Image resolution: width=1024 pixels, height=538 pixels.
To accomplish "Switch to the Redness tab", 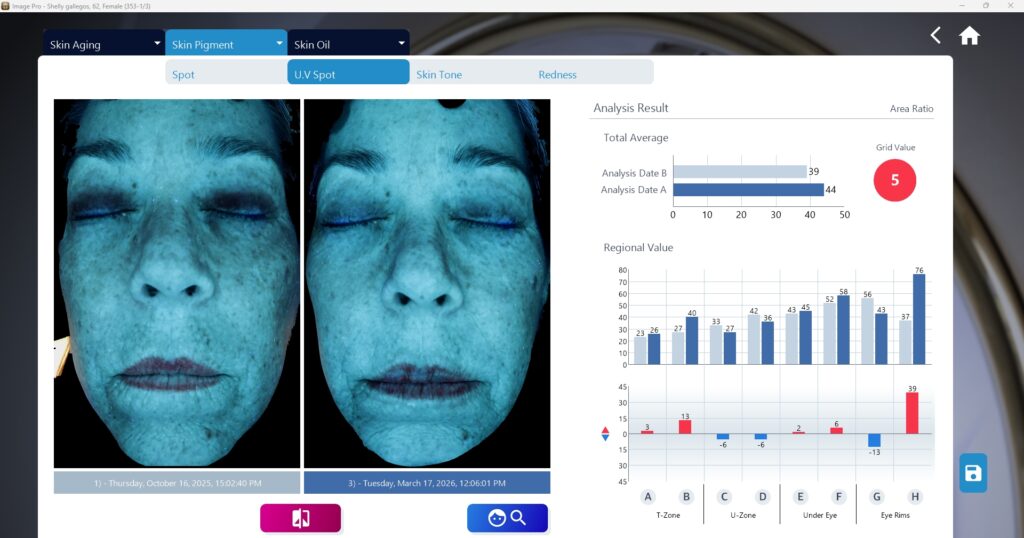I will coord(592,74).
